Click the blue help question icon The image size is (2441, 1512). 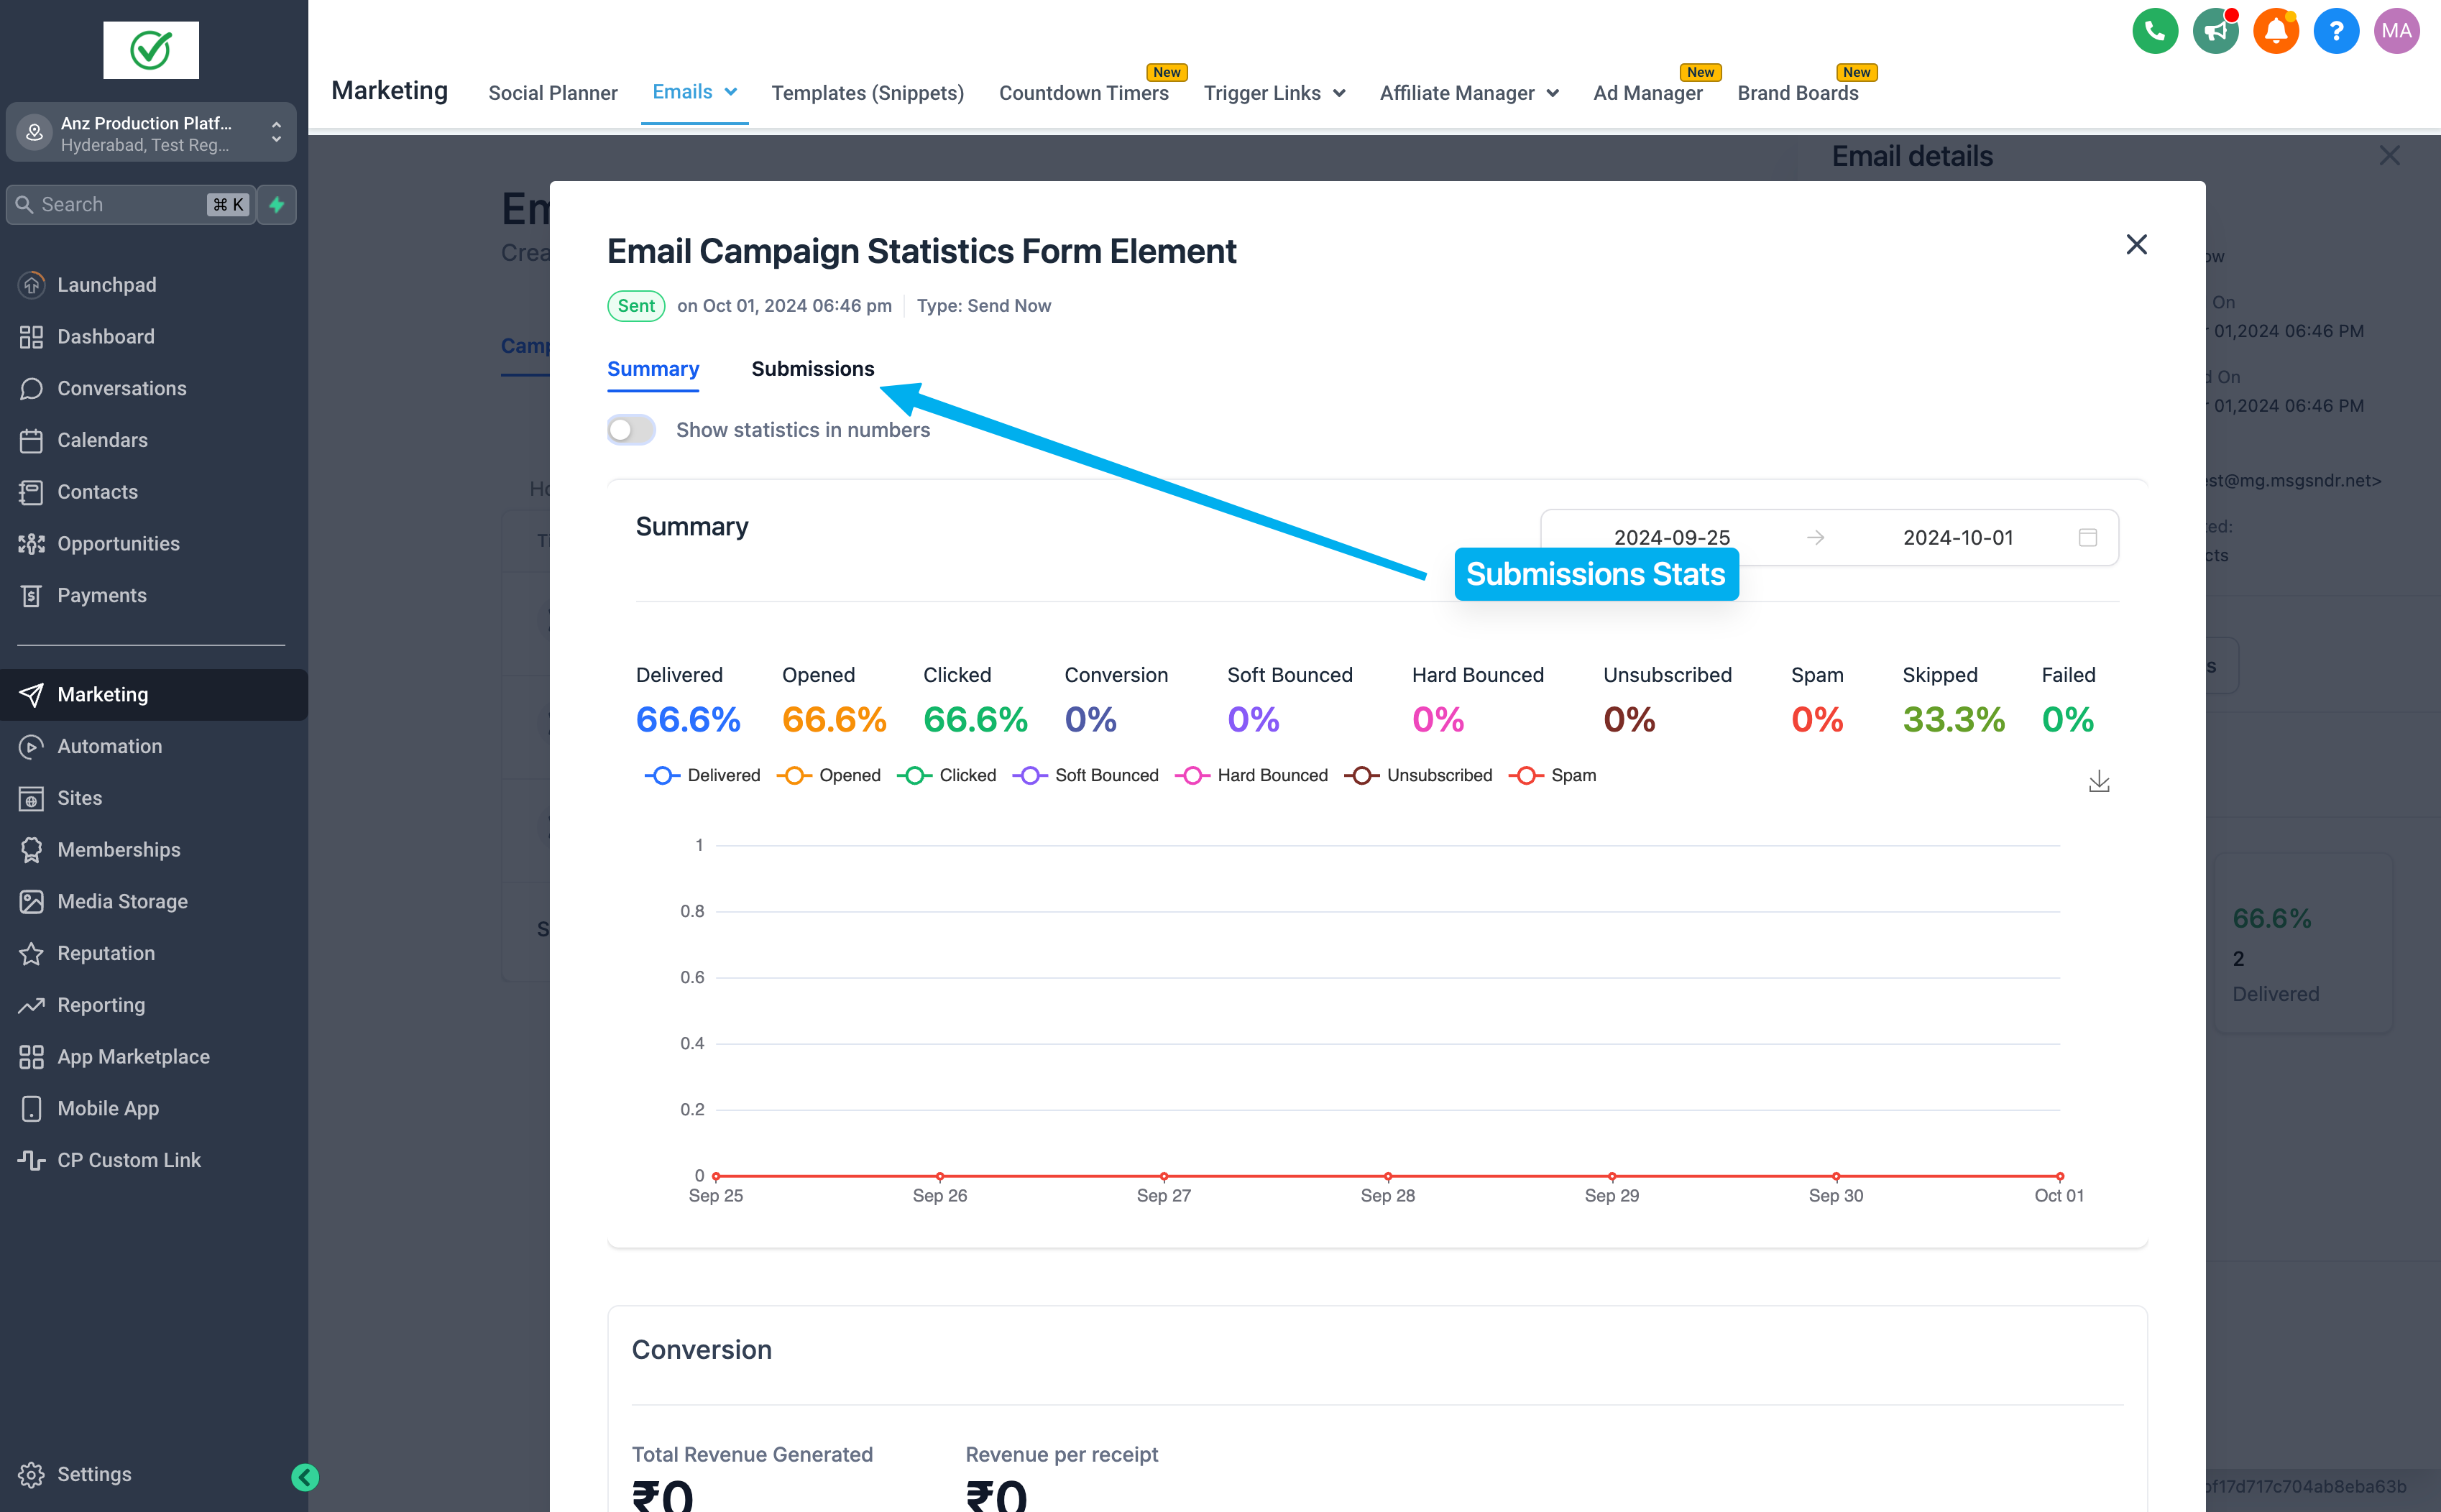click(2335, 31)
